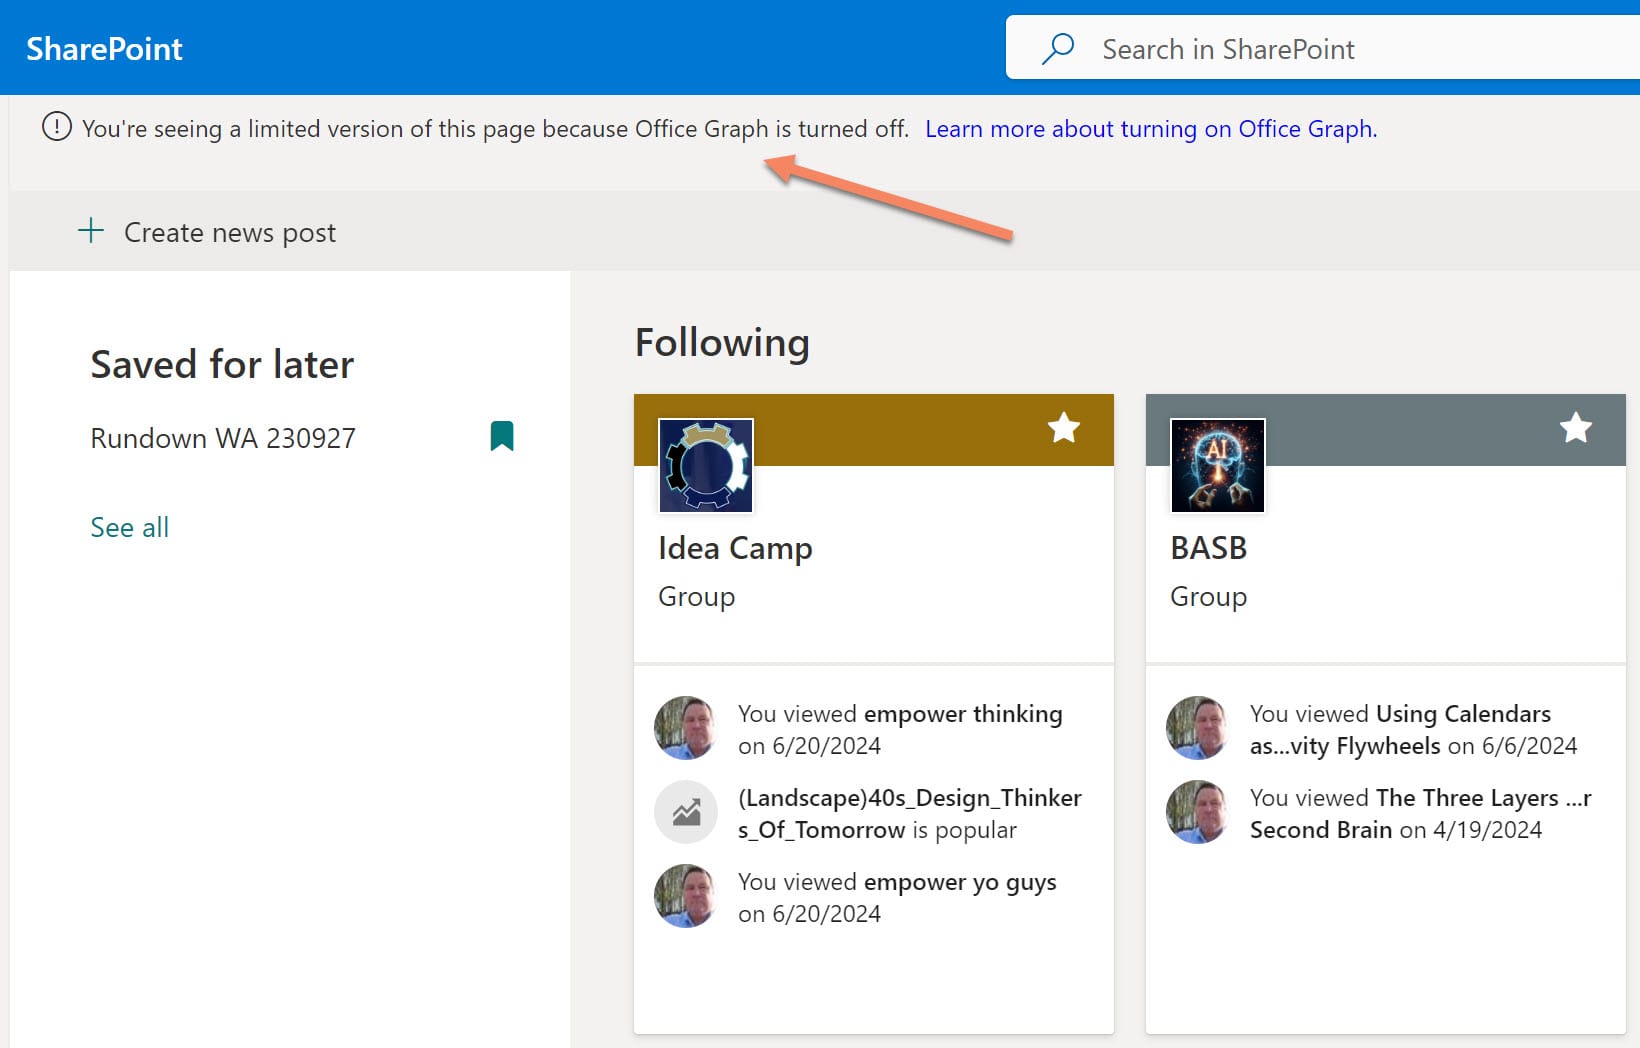Open the Idea Camp group title

tap(735, 548)
